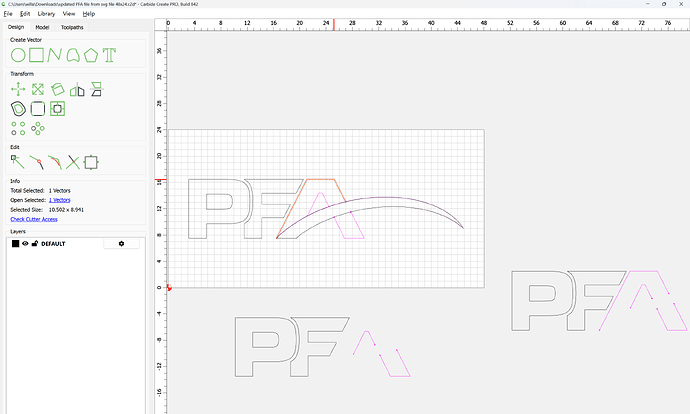Click the Check Cutter Access link

coord(36,218)
